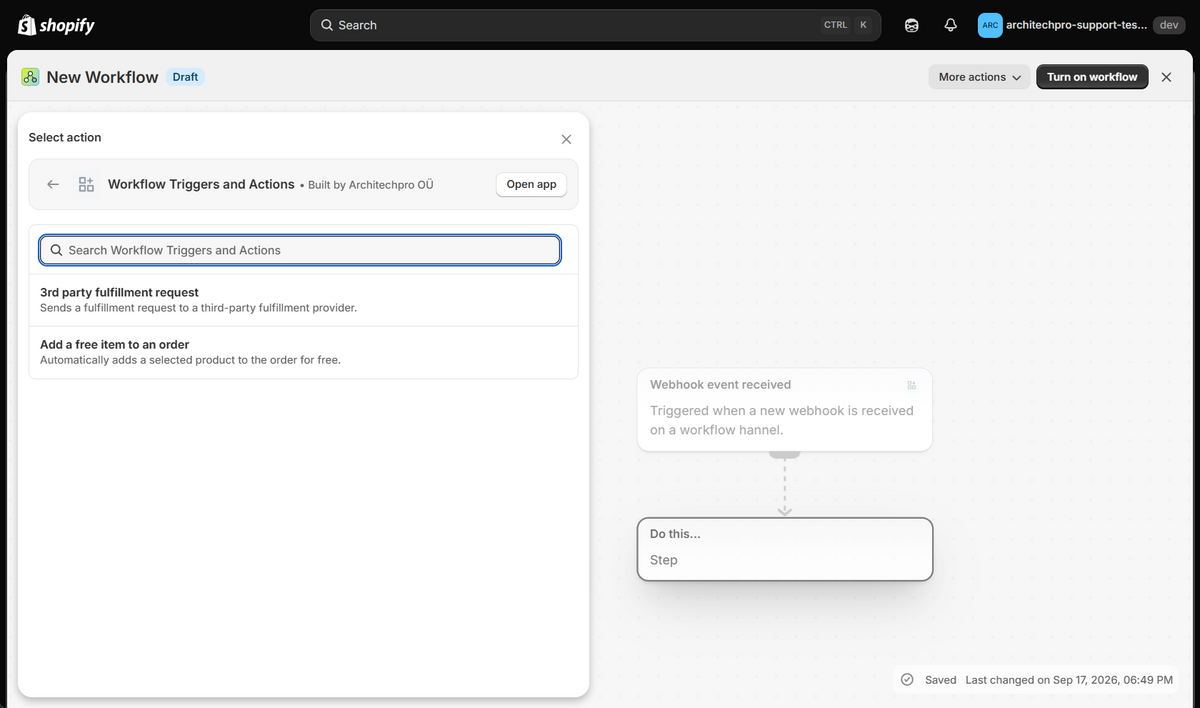Select the Do this... step node
This screenshot has width=1200, height=708.
(x=785, y=549)
